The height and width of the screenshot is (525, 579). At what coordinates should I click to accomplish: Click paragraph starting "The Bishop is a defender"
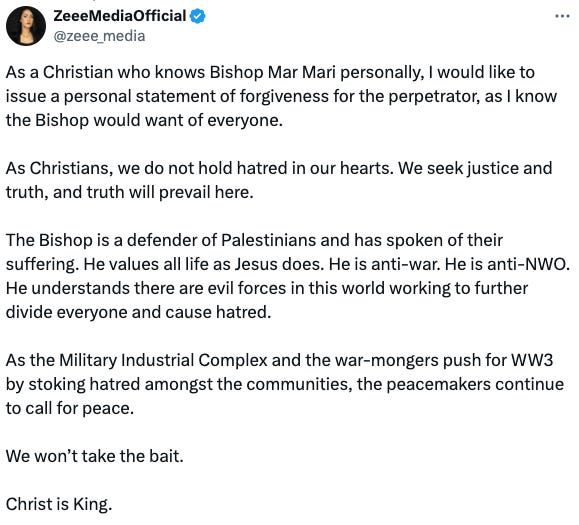tap(288, 276)
